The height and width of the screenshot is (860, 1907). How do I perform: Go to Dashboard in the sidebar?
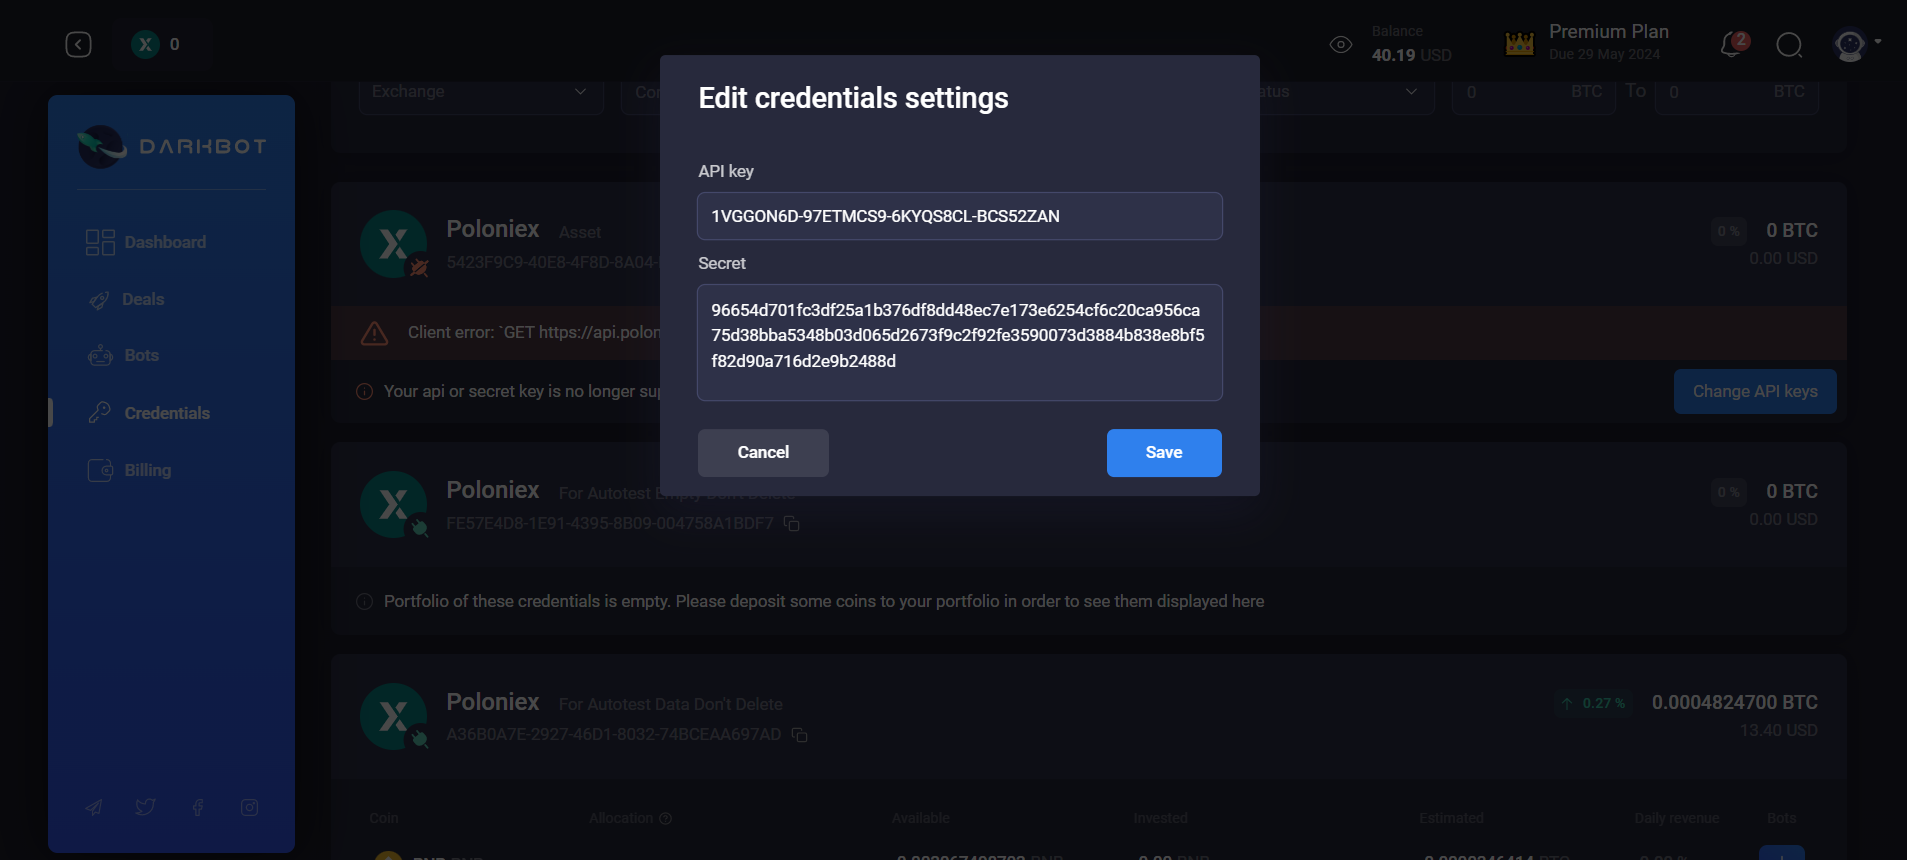(x=100, y=241)
